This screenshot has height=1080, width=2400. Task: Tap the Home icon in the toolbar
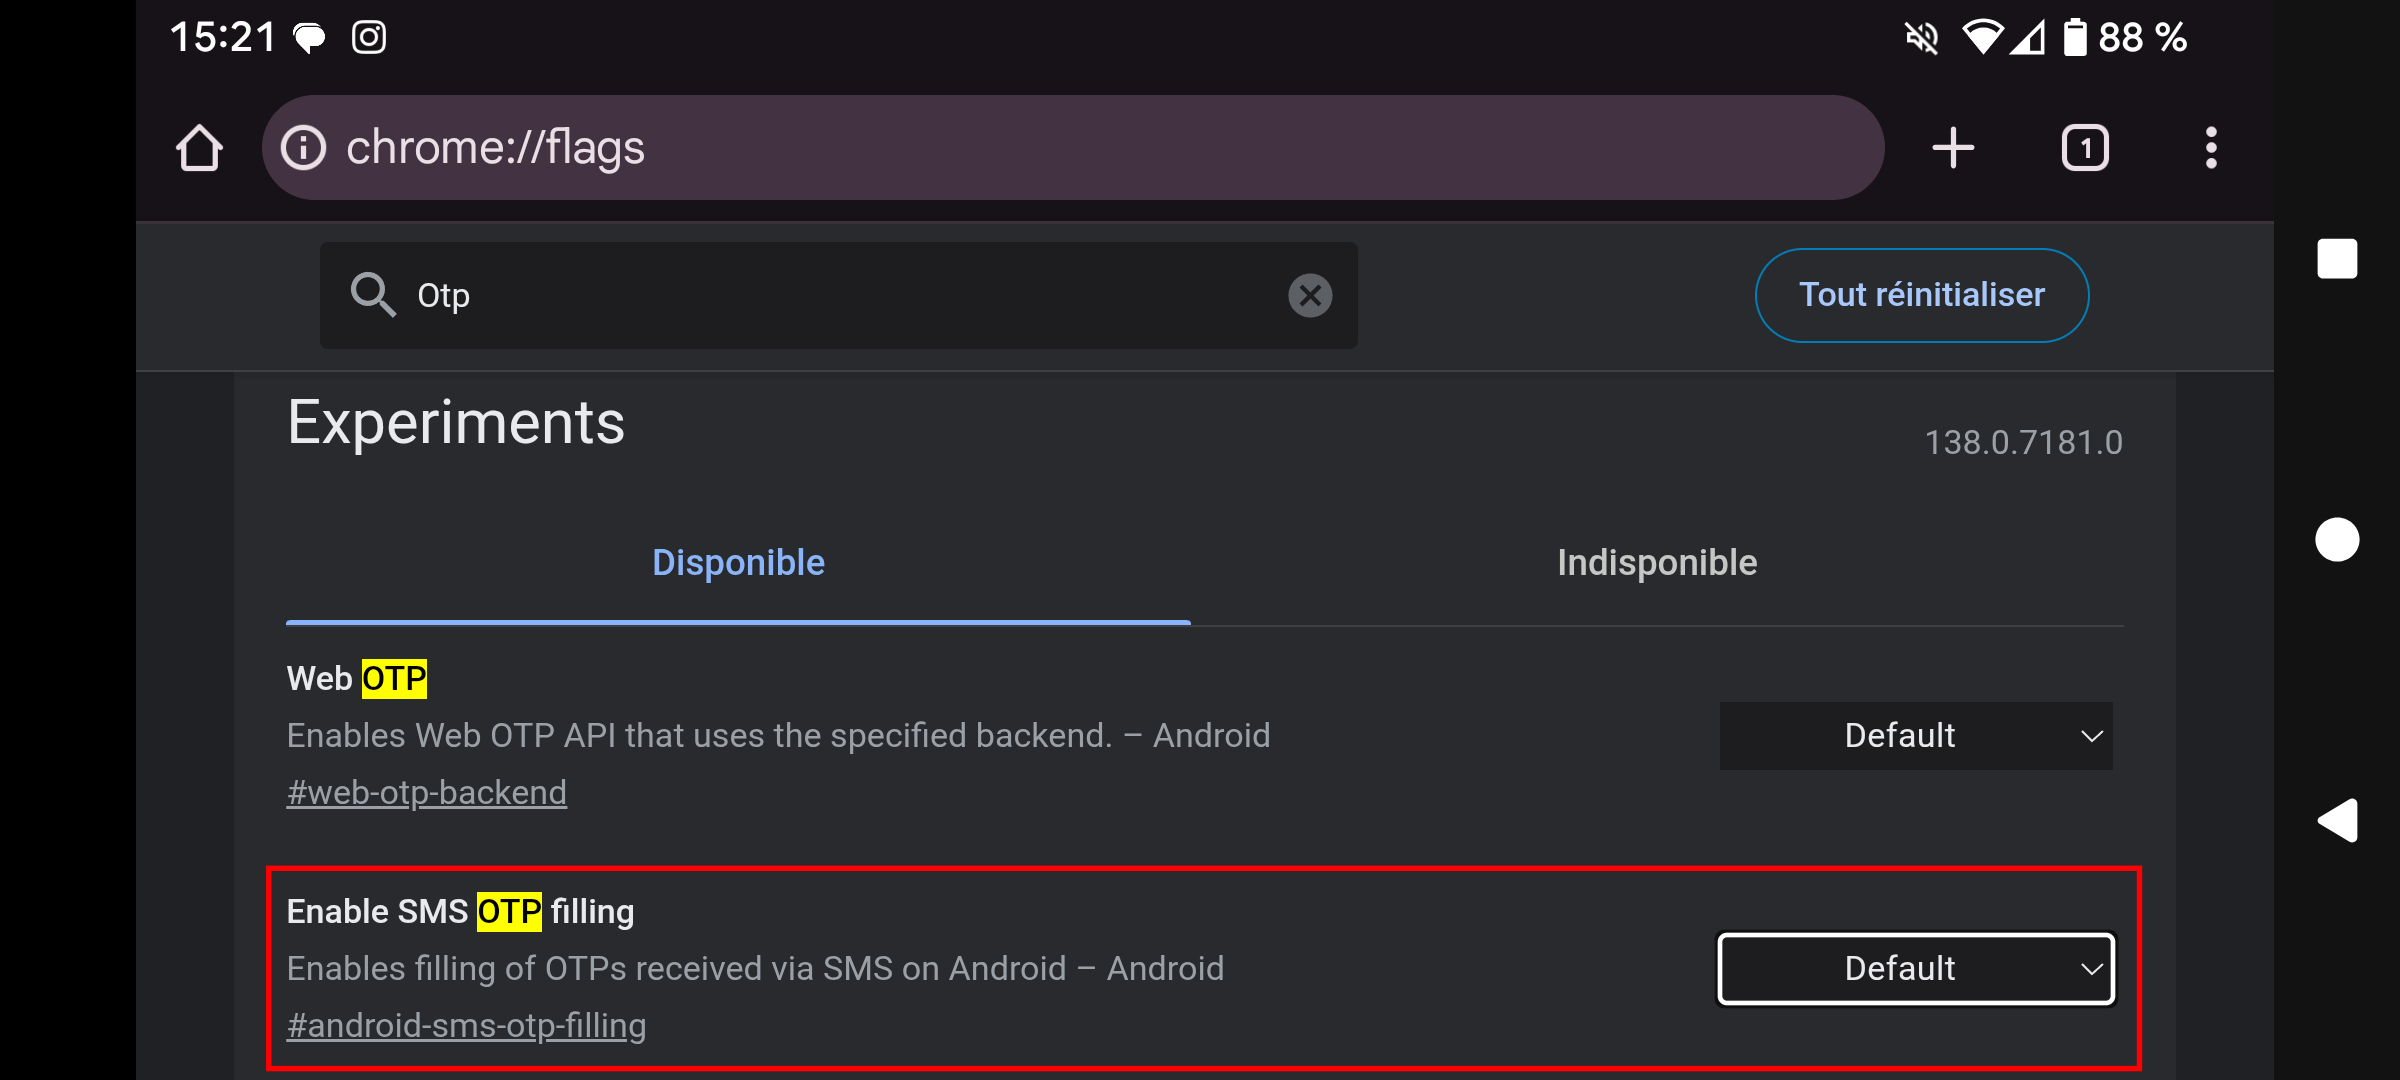[x=199, y=146]
